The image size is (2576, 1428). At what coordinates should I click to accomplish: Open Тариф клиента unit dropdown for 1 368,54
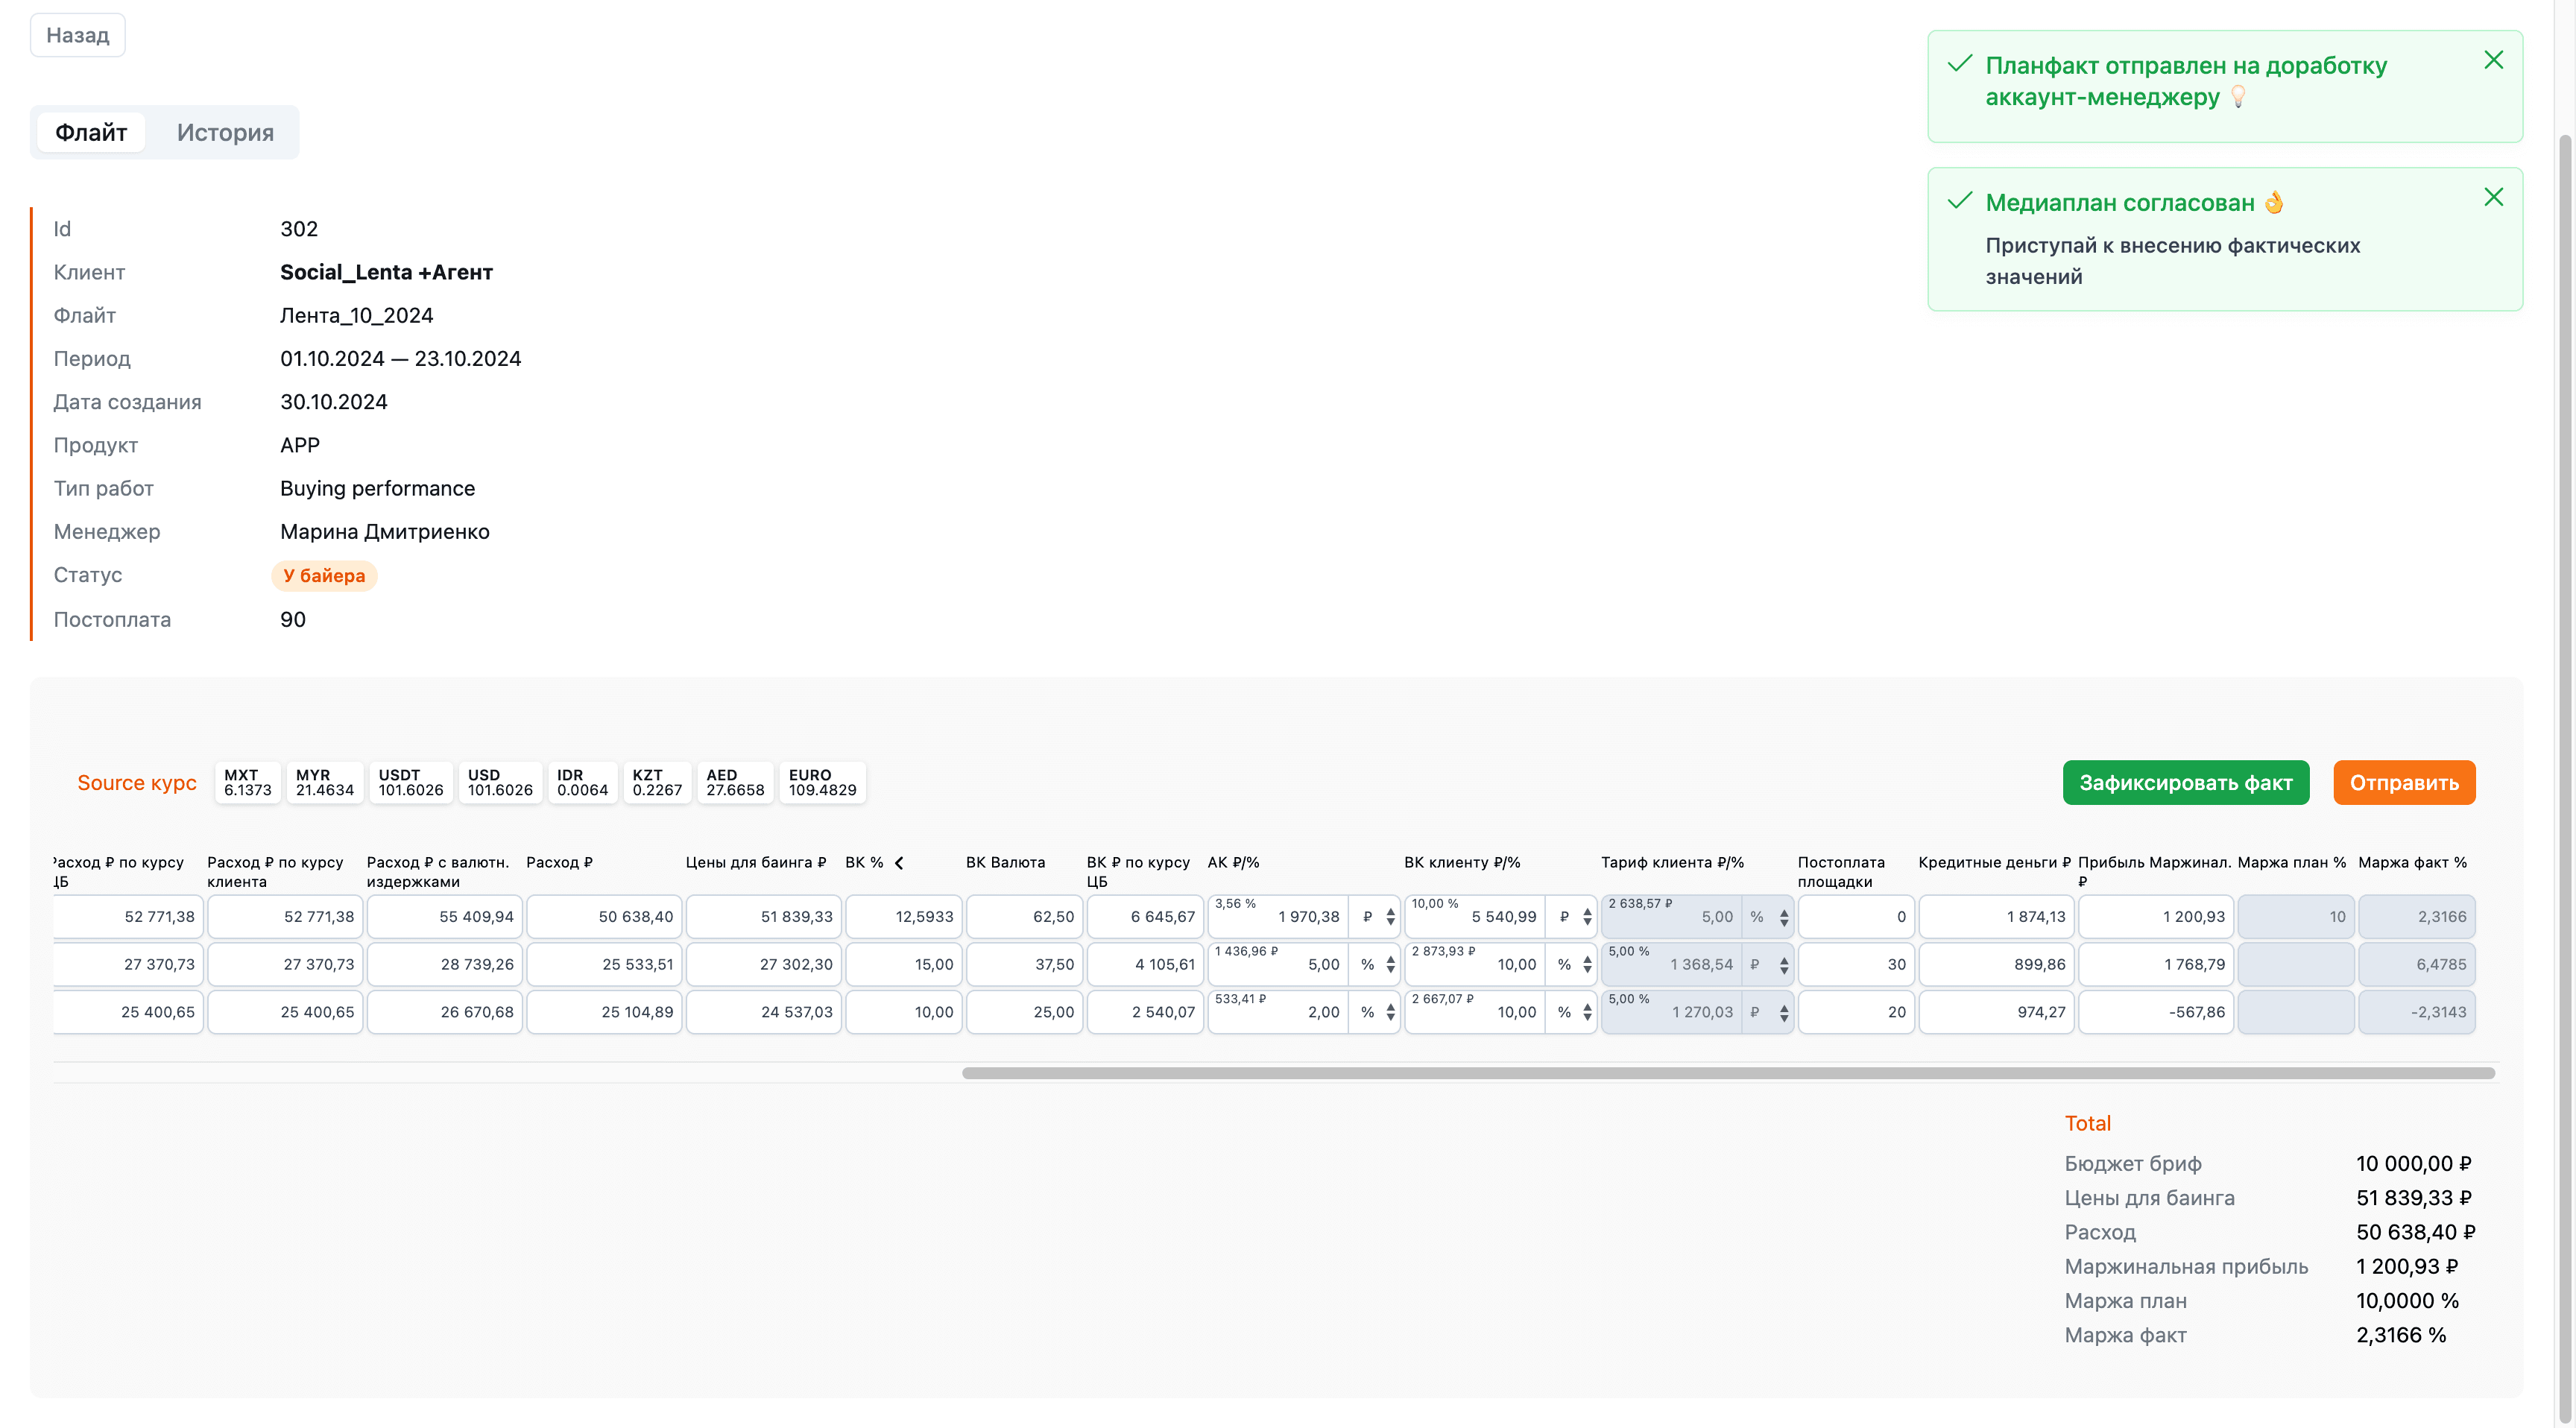click(1768, 965)
